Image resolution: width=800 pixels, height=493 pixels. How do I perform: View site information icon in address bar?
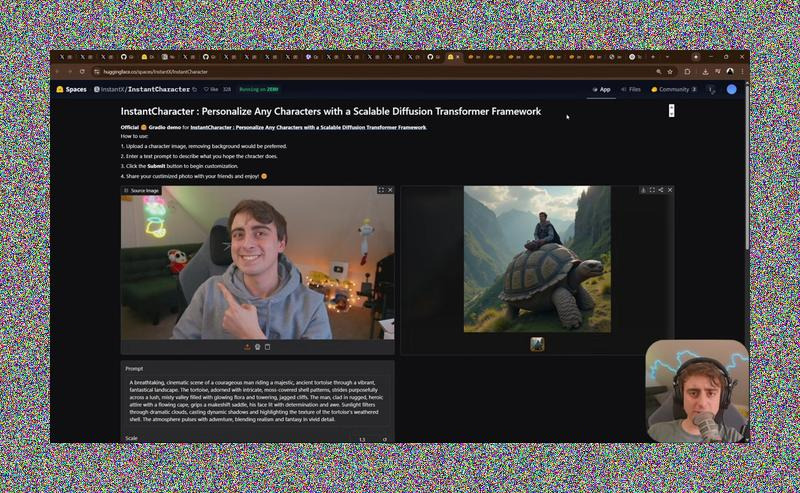click(97, 72)
